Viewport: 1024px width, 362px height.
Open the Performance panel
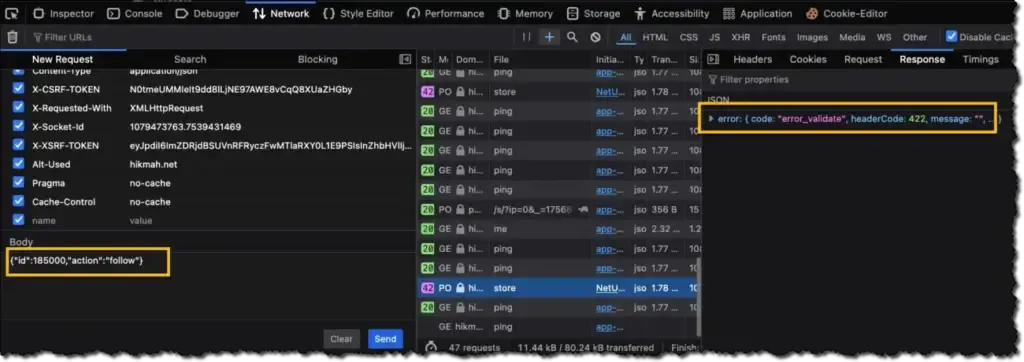click(445, 13)
